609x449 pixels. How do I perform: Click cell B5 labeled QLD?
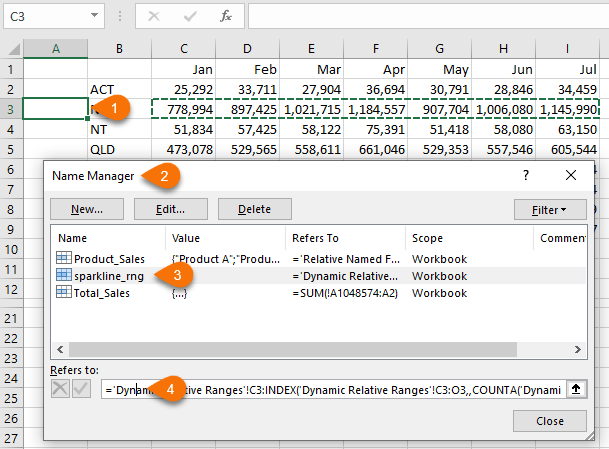point(120,150)
